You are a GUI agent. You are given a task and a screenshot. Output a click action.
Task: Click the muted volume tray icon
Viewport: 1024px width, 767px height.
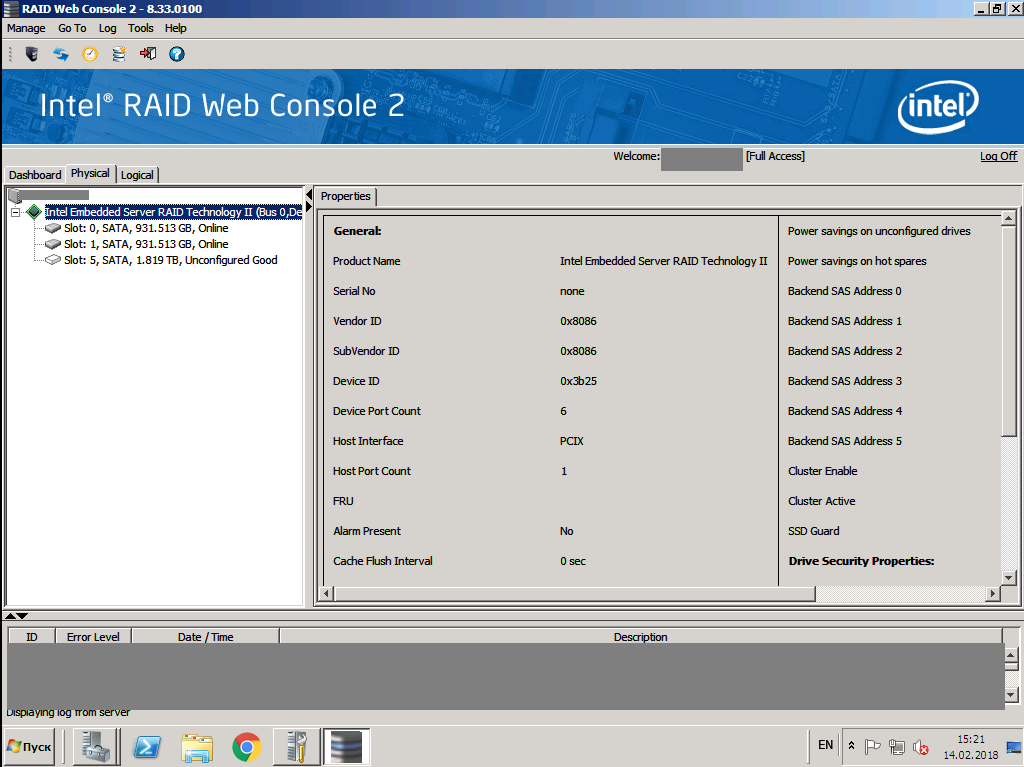(x=921, y=746)
